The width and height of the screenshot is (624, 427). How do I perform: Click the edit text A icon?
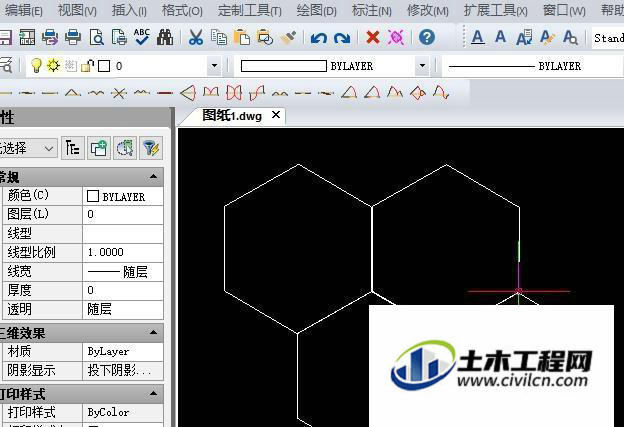[524, 37]
